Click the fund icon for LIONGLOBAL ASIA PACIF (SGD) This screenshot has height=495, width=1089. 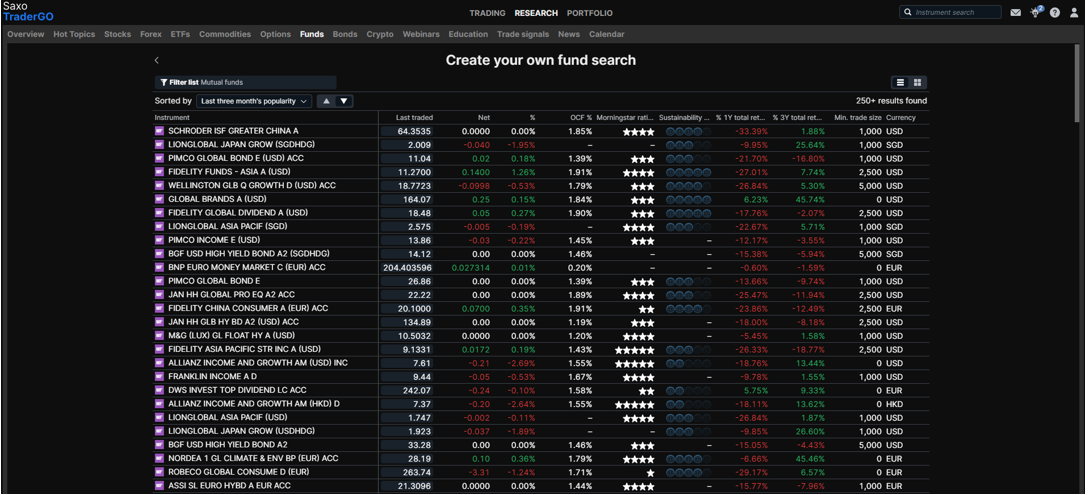click(158, 226)
